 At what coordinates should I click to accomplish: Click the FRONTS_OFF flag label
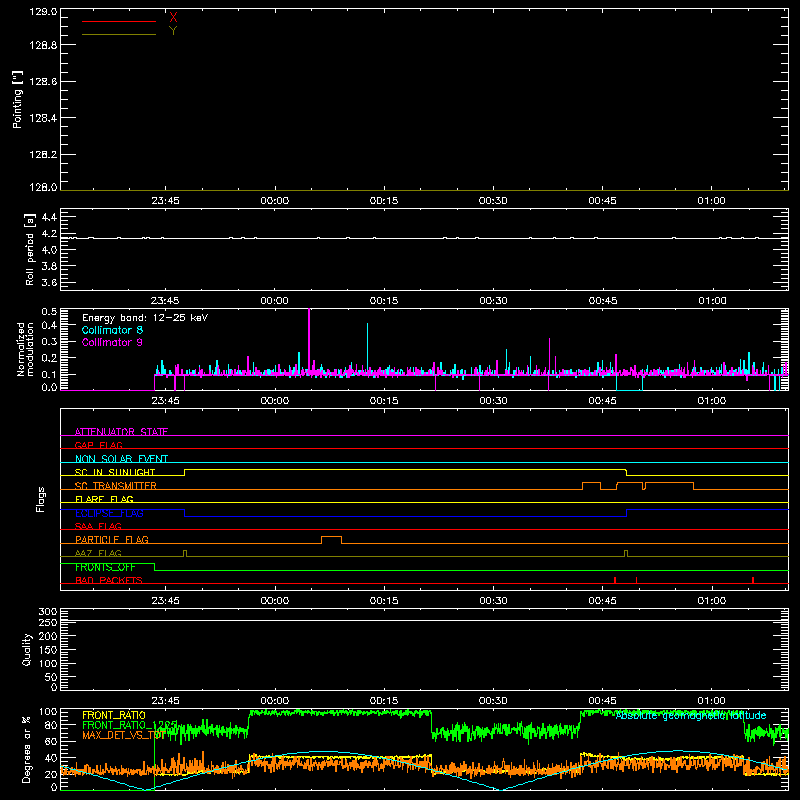coord(105,567)
